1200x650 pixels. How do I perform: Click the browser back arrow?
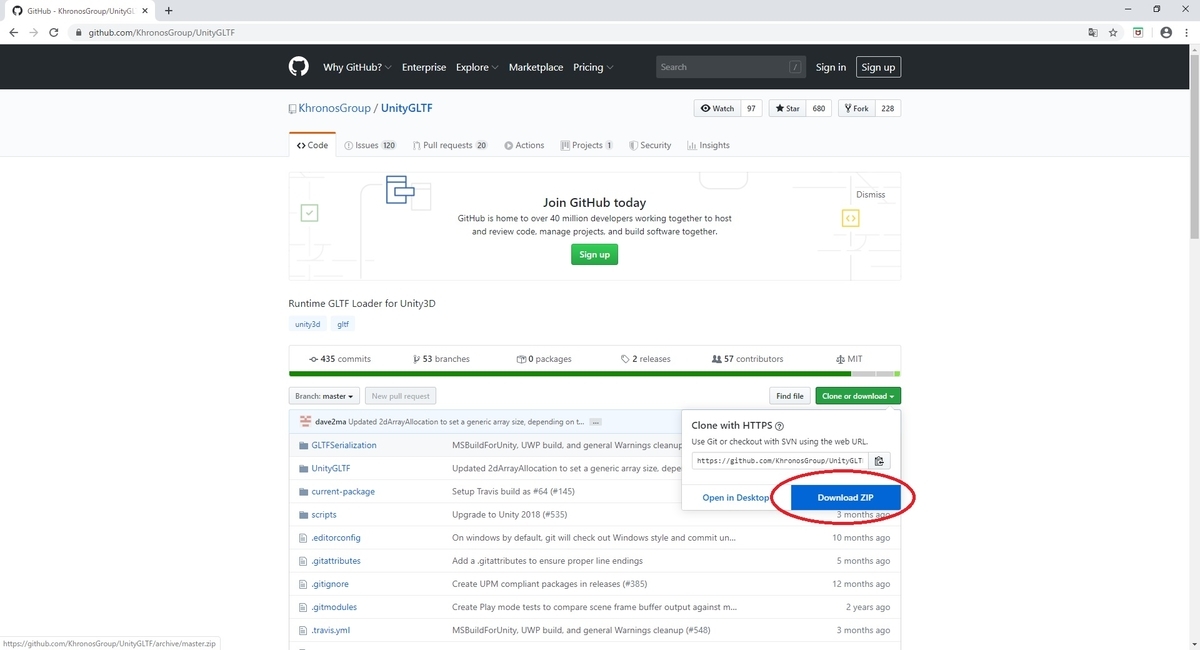(14, 32)
